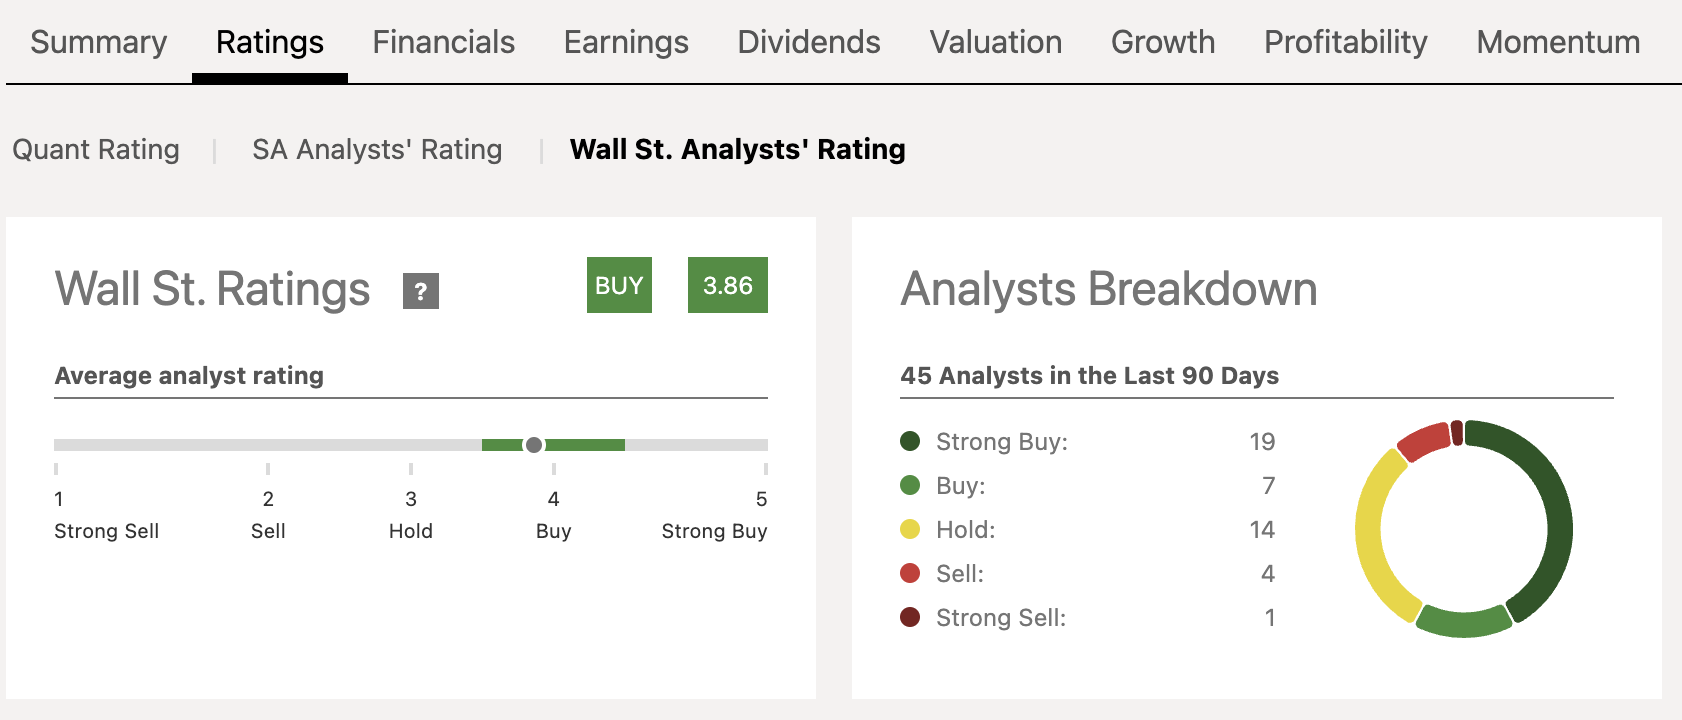Click the green BUY button
Screen dimensions: 1682x720
[x=618, y=285]
